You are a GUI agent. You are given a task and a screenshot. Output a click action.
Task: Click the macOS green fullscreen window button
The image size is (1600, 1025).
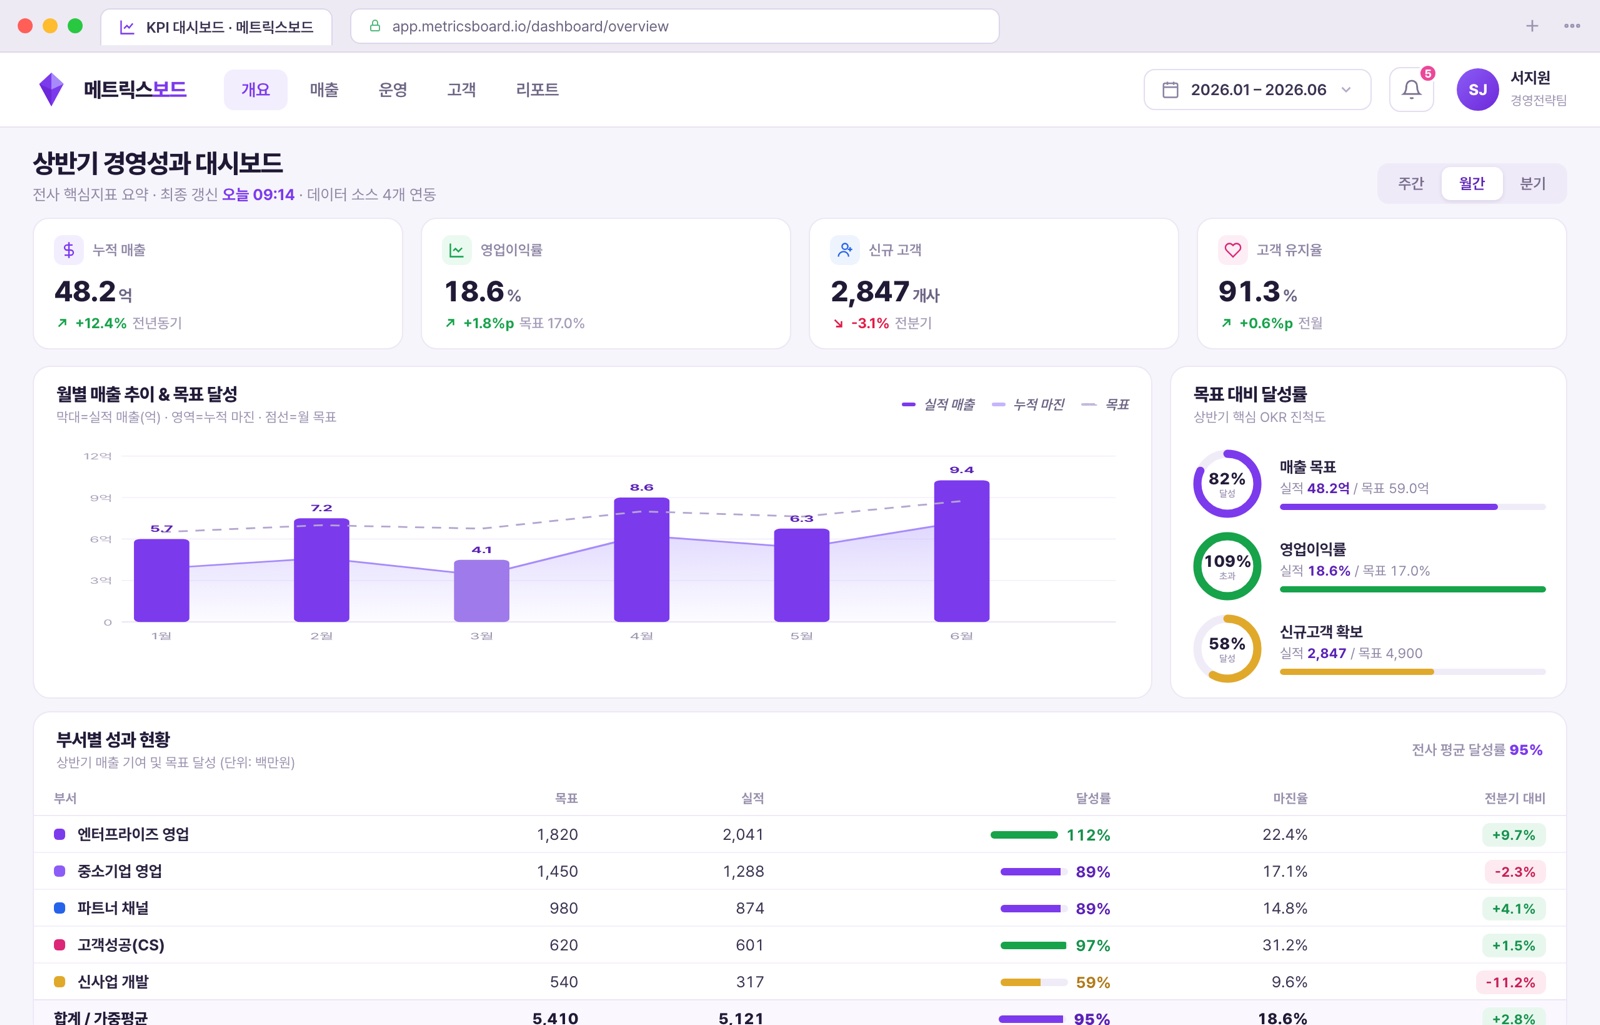point(75,26)
